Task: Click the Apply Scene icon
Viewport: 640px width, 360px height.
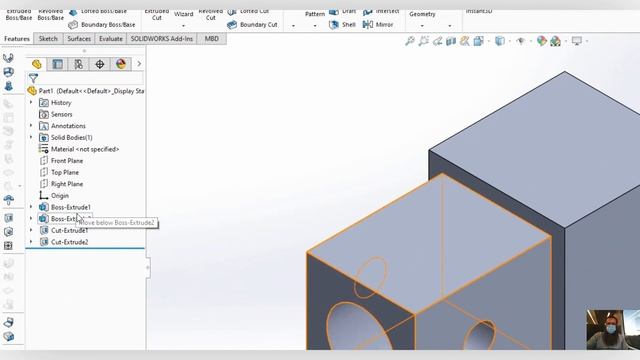Action: [x=556, y=41]
